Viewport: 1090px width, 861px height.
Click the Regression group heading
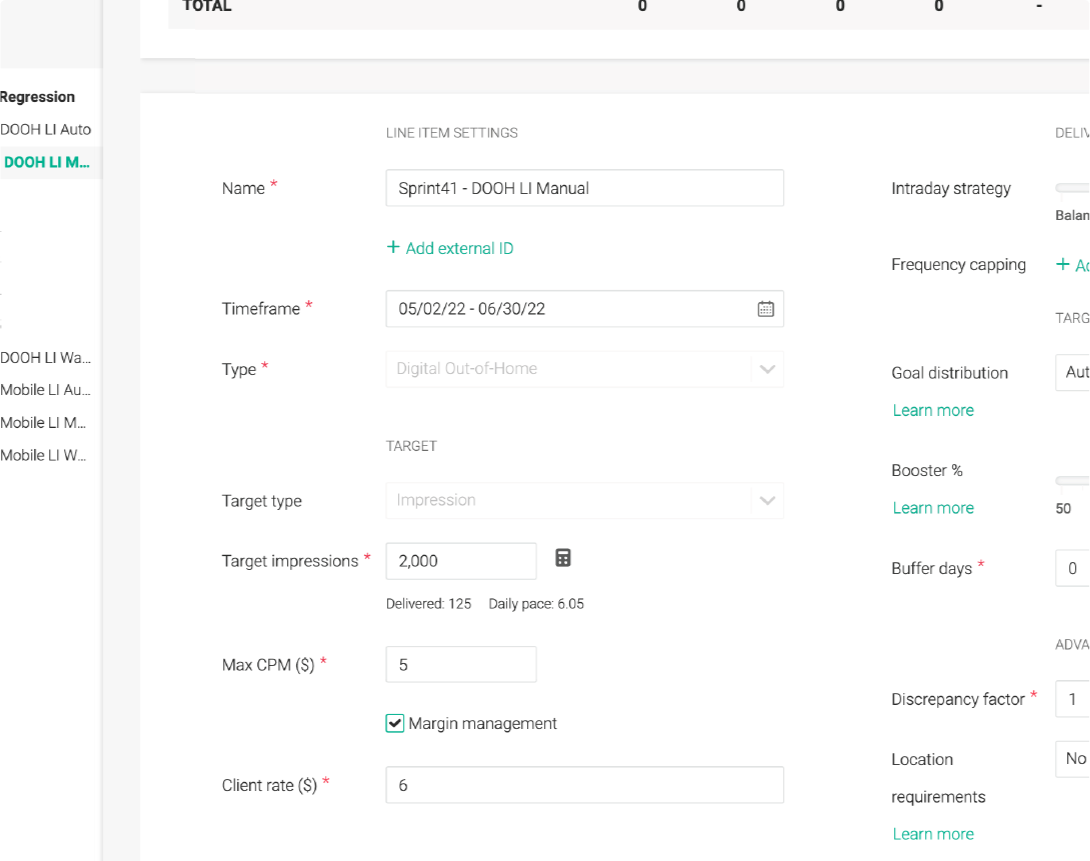pos(38,97)
